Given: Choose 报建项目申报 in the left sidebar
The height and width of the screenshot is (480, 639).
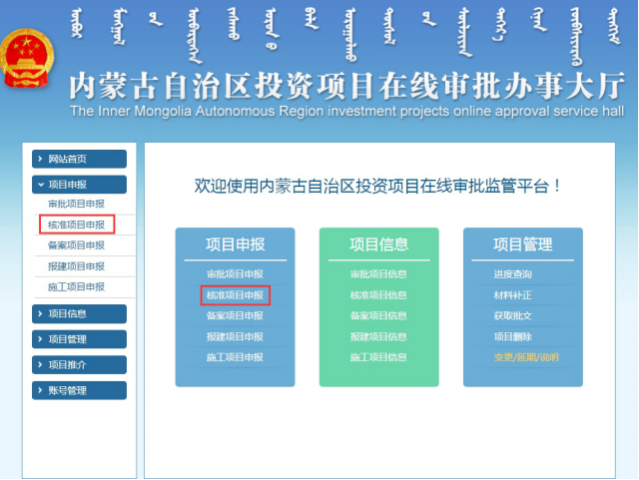Looking at the screenshot, I should point(76,266).
